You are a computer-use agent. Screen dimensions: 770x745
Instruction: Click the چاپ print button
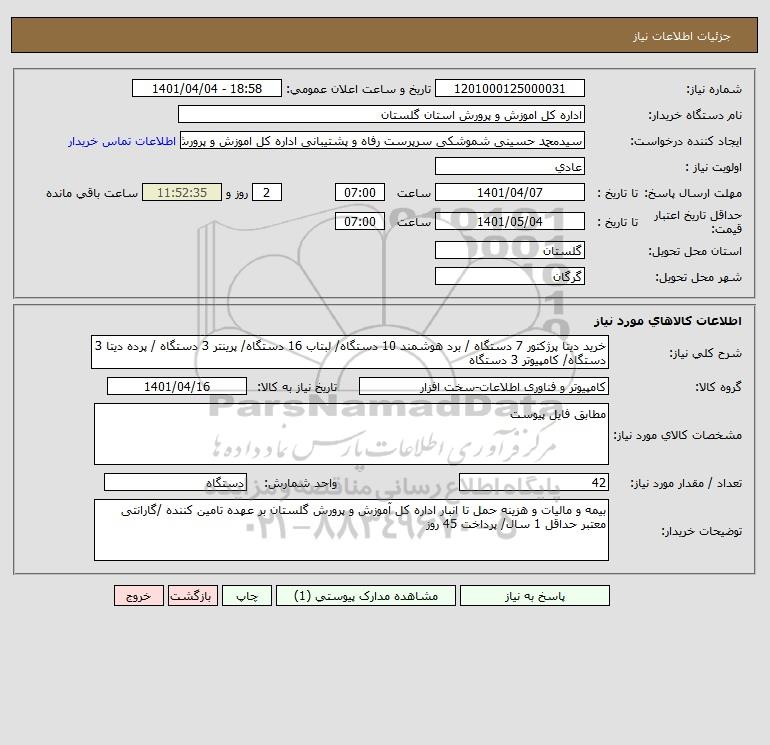pyautogui.click(x=247, y=596)
